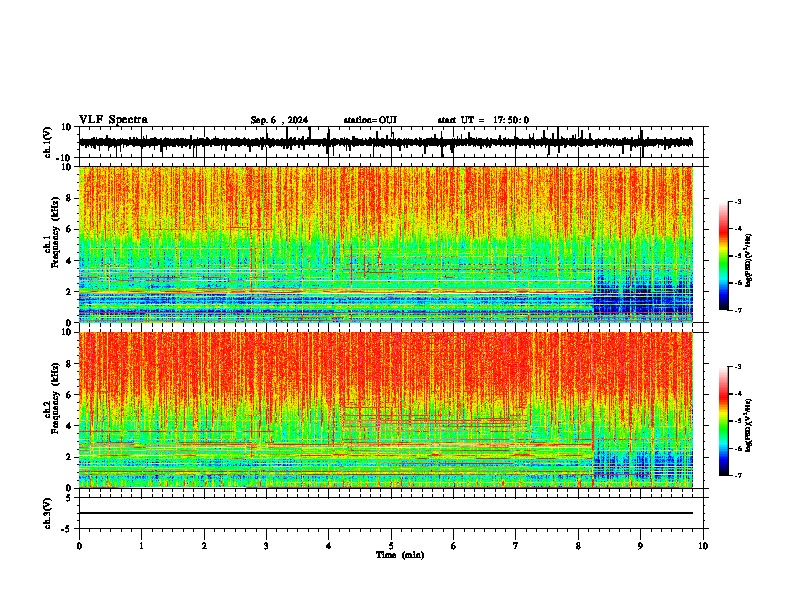Click the ch.1 spectrogram color scale bar
Viewport: 792px width, 612px height.
(723, 256)
